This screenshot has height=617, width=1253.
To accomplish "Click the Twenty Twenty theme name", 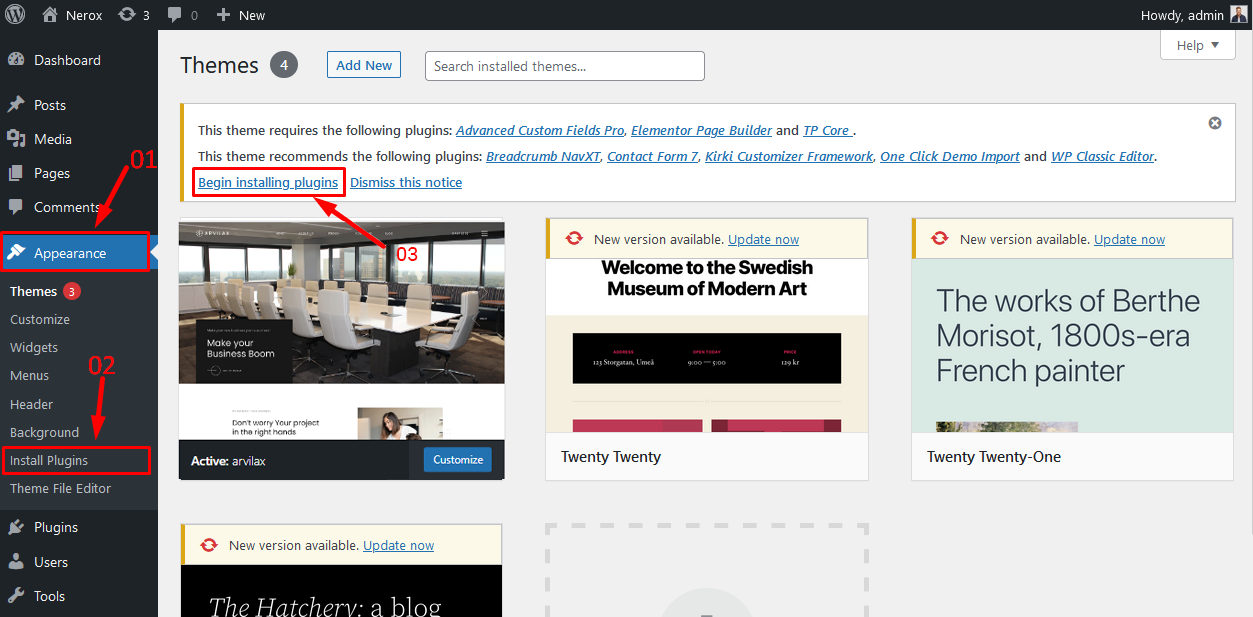I will coord(611,457).
